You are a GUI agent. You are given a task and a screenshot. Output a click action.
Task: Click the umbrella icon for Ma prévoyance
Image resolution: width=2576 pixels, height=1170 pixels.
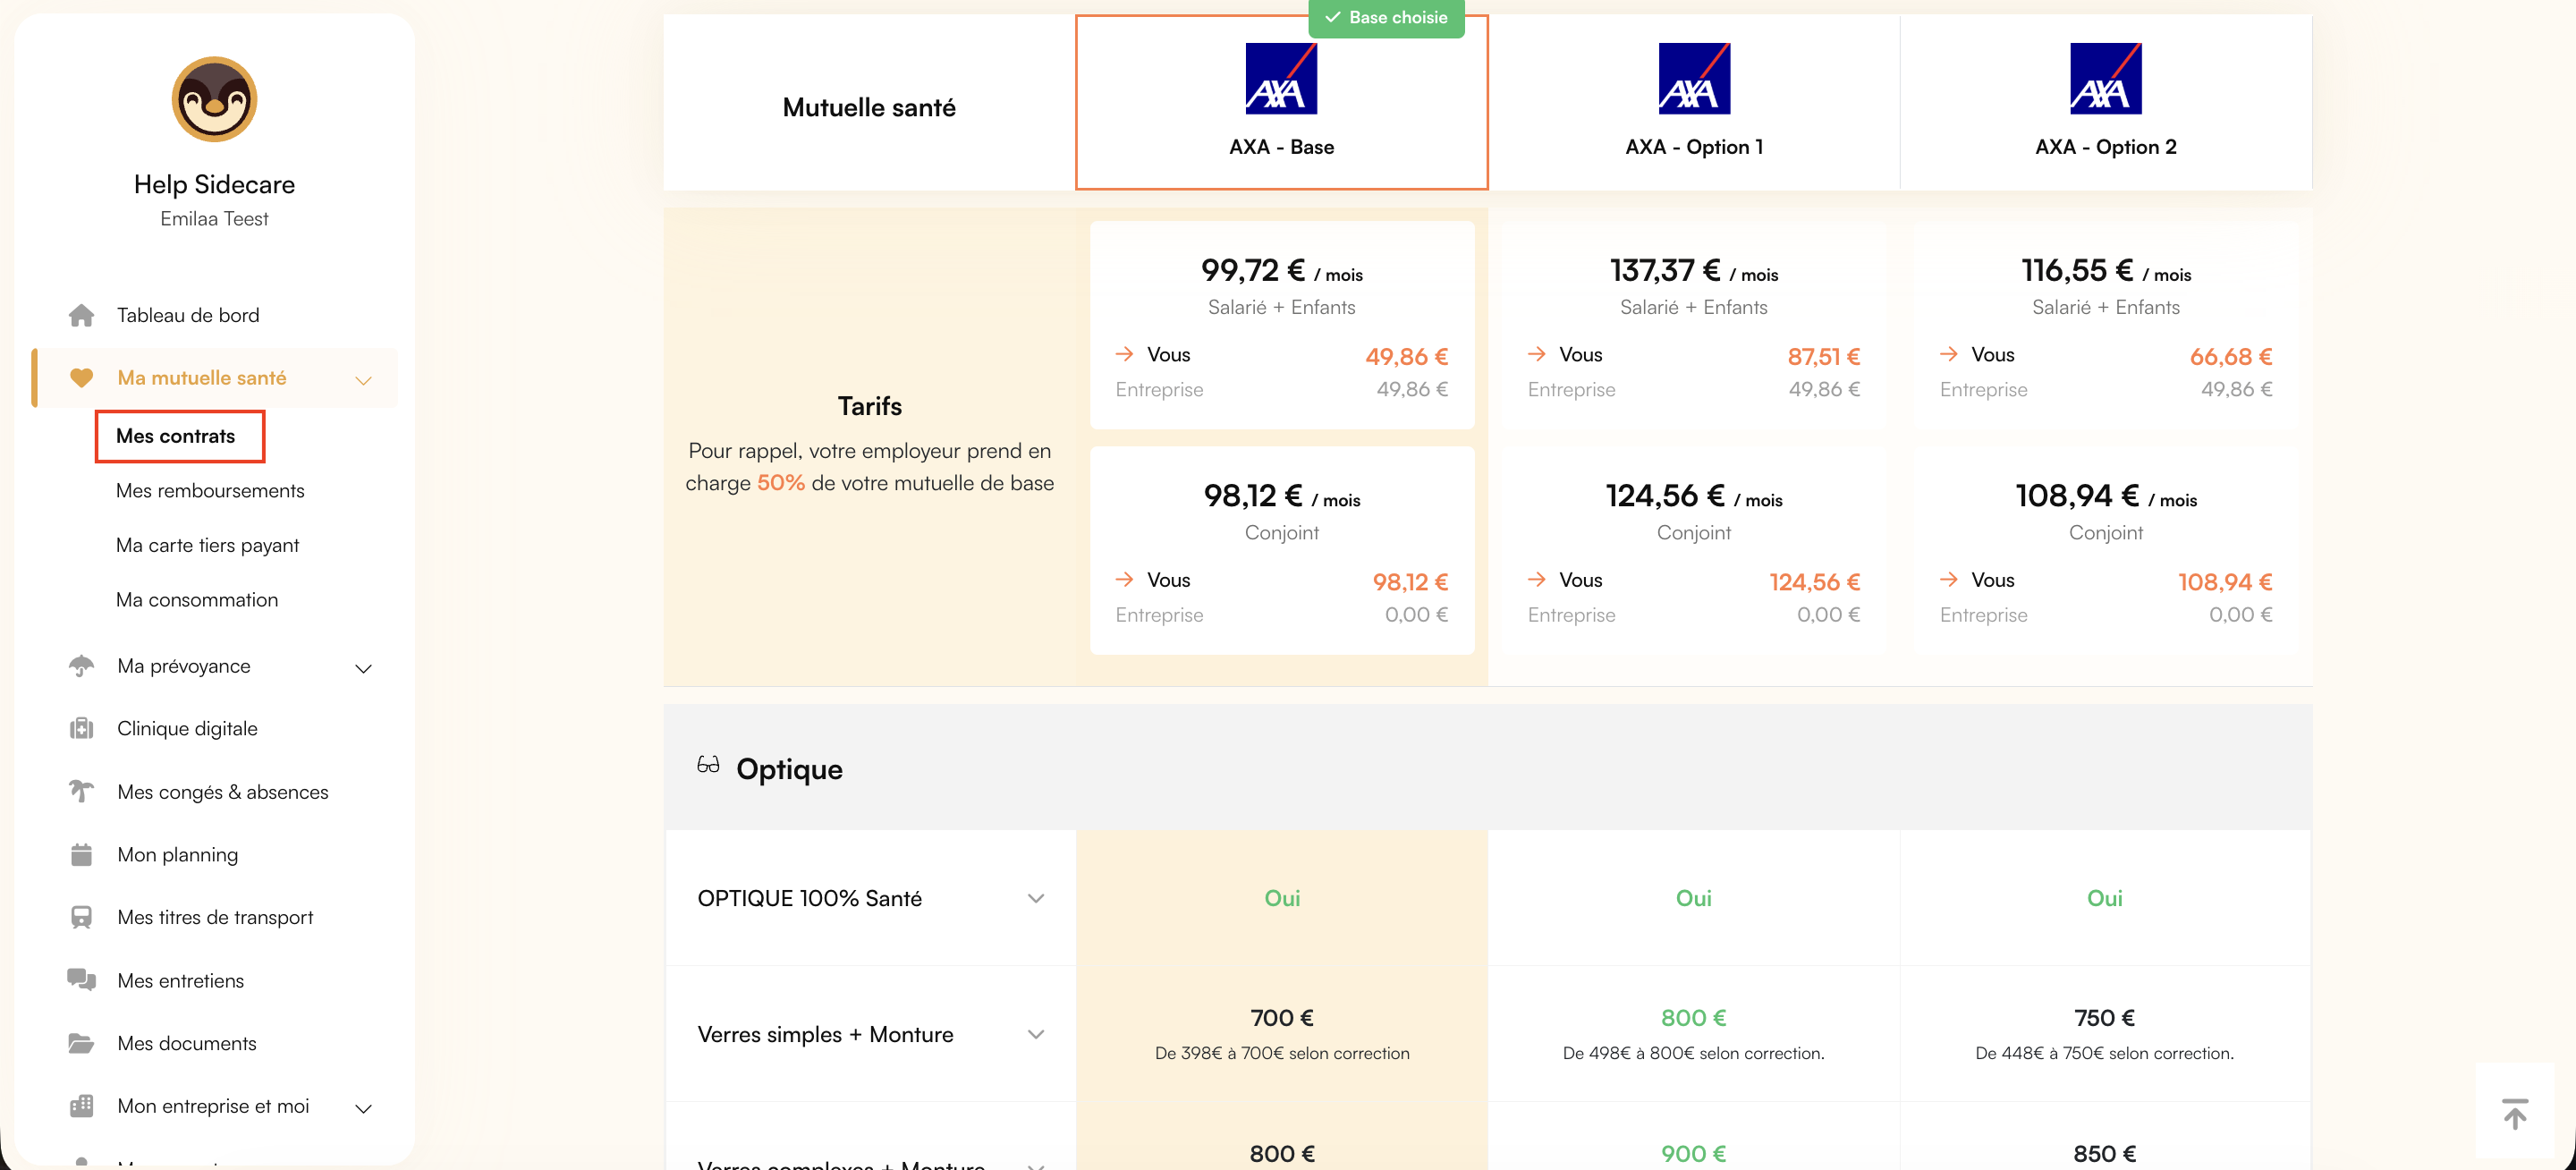click(82, 666)
